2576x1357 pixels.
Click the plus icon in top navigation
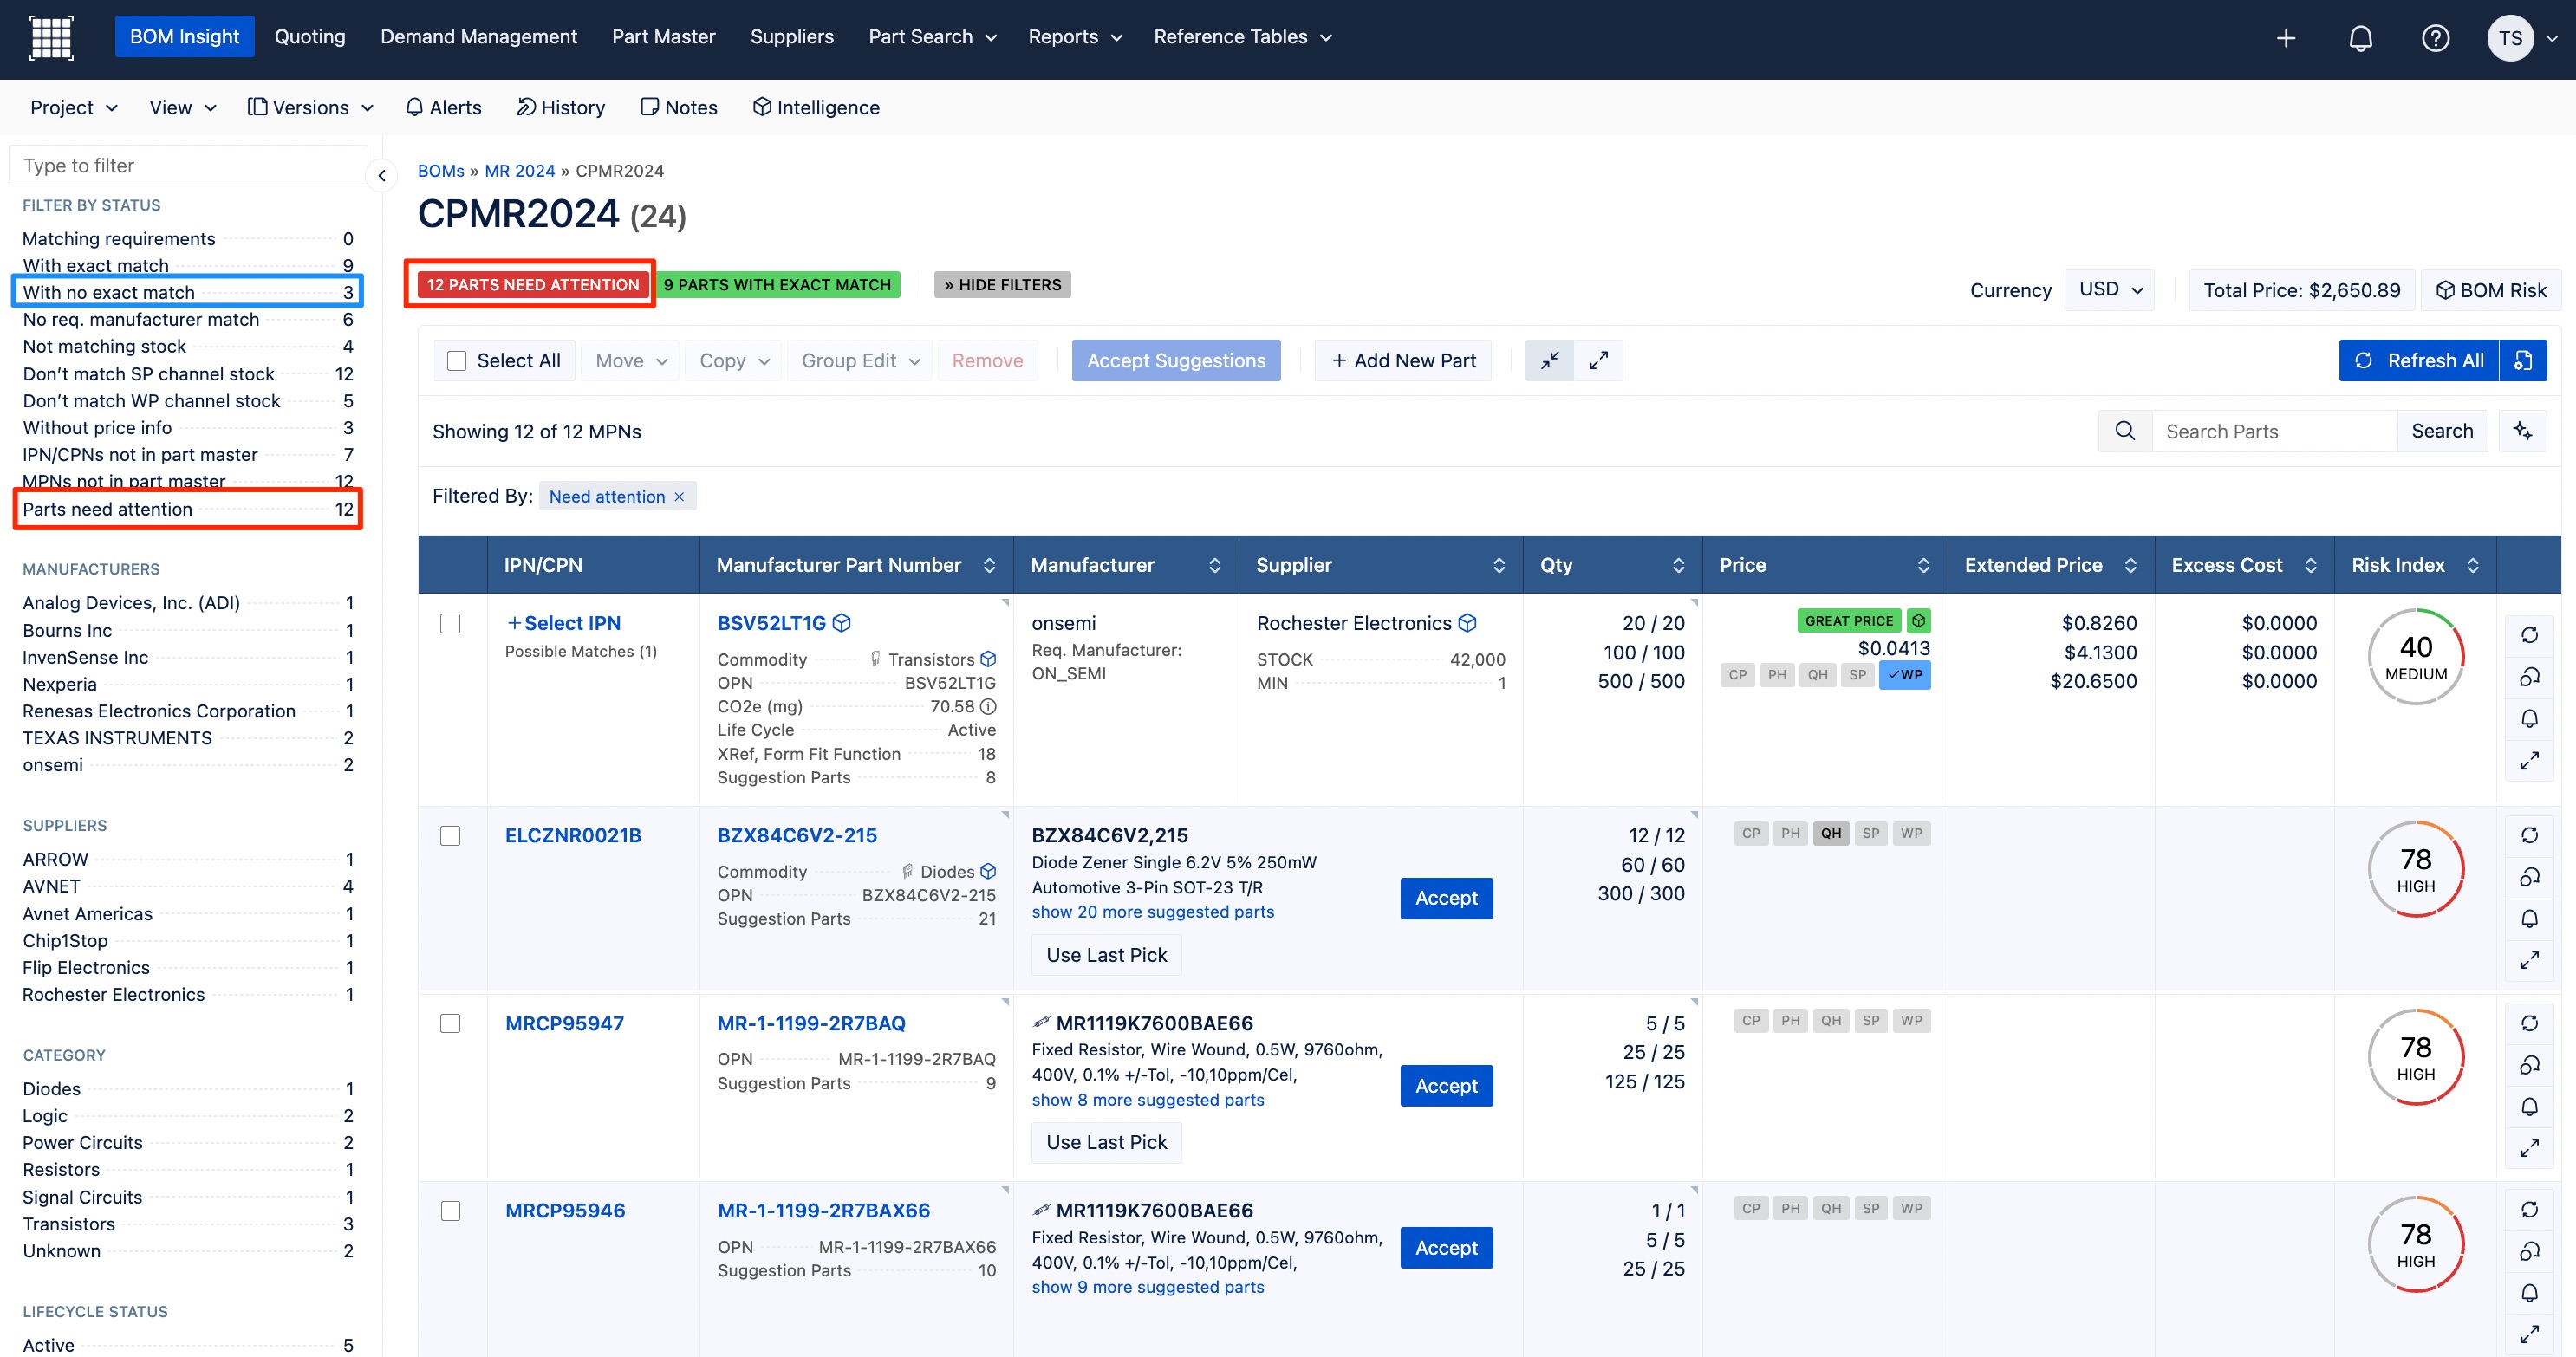[2285, 38]
